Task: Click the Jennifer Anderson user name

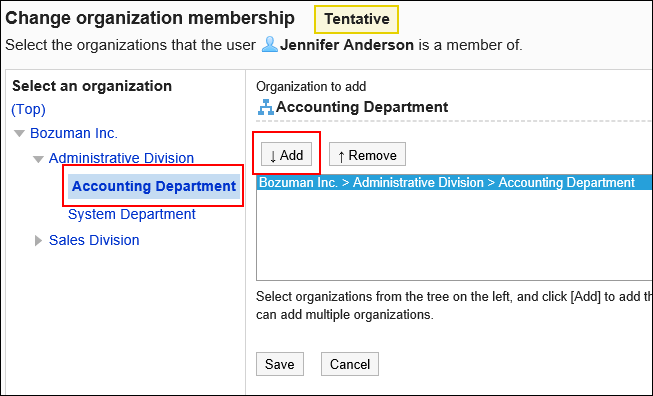Action: (x=347, y=45)
